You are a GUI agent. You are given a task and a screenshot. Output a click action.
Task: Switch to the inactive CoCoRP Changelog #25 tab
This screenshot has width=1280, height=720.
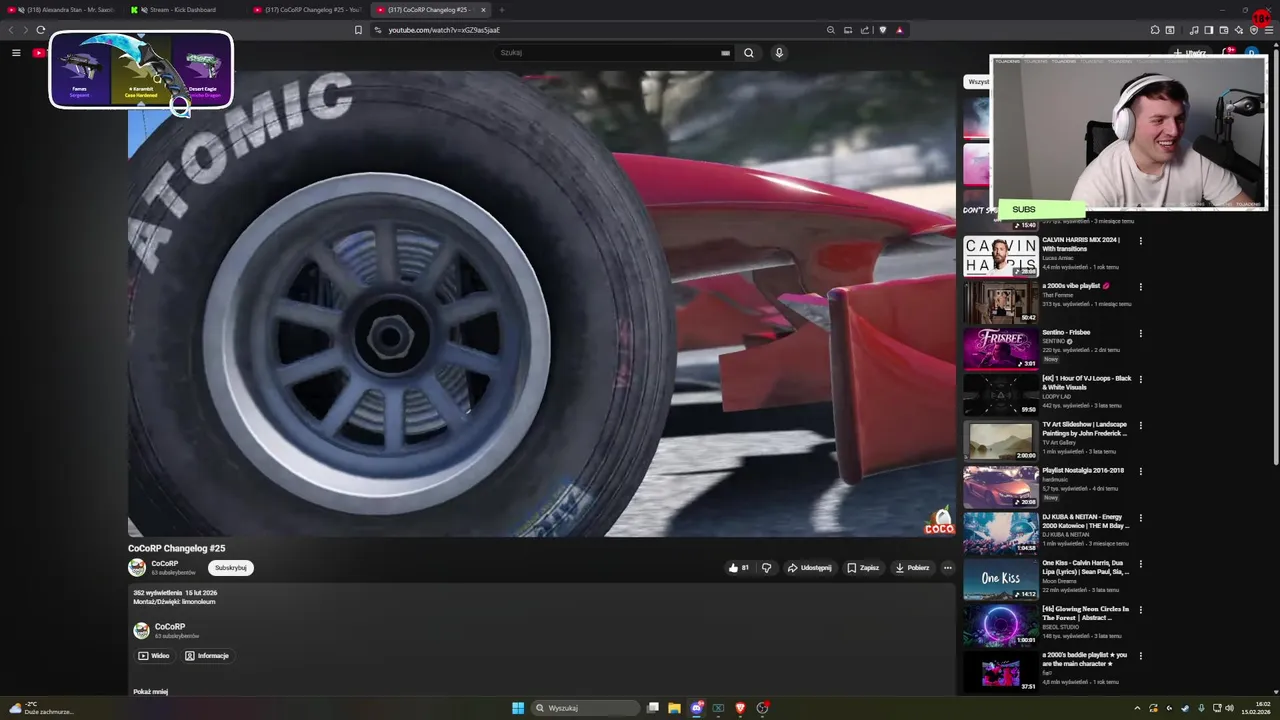308,10
